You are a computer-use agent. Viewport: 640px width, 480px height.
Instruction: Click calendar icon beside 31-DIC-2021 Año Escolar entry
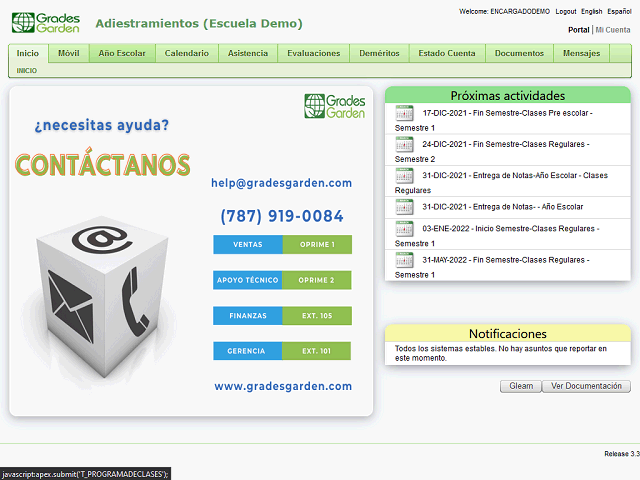point(404,207)
